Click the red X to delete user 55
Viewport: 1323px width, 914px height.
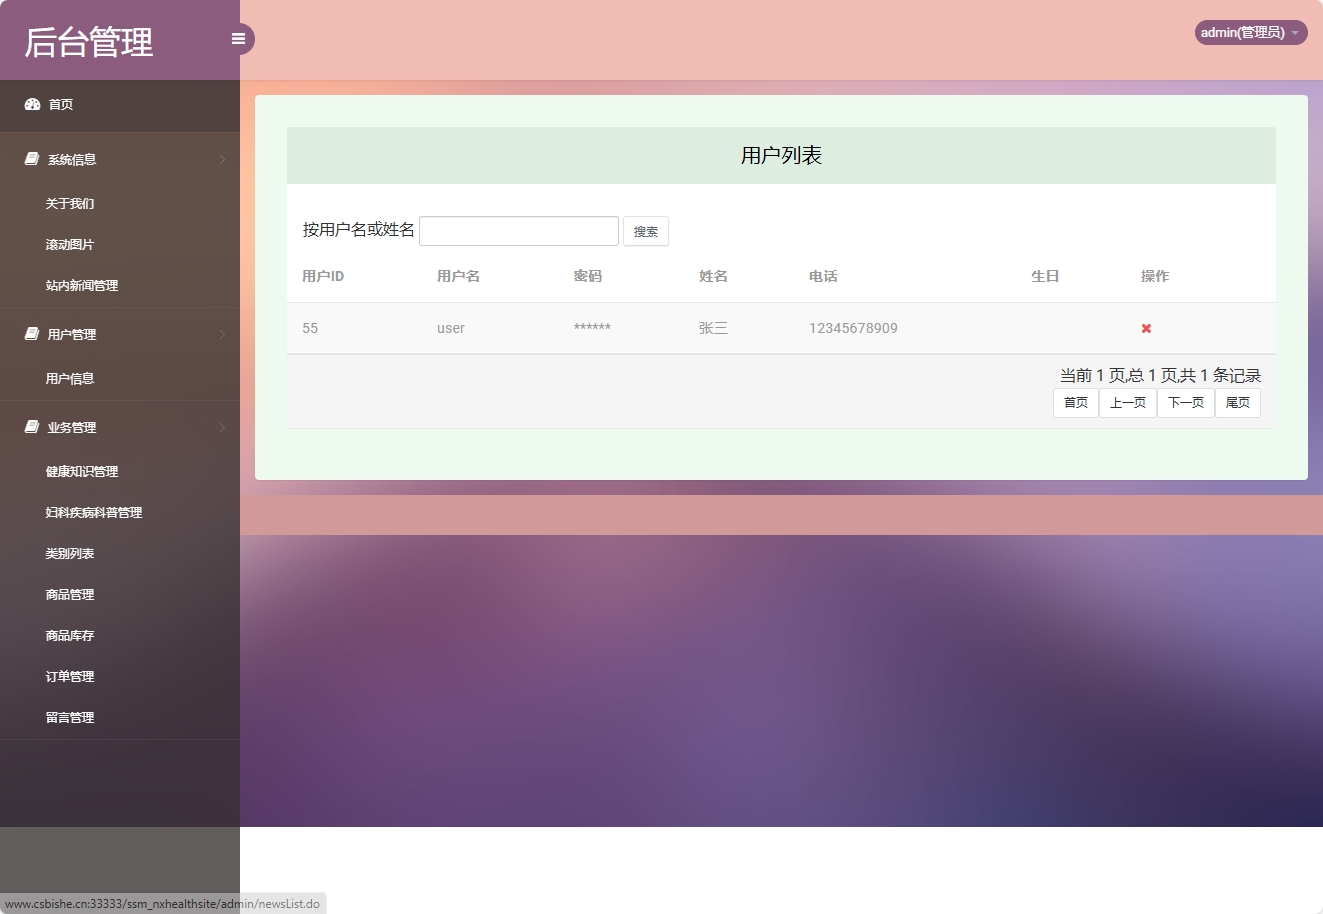(x=1145, y=328)
